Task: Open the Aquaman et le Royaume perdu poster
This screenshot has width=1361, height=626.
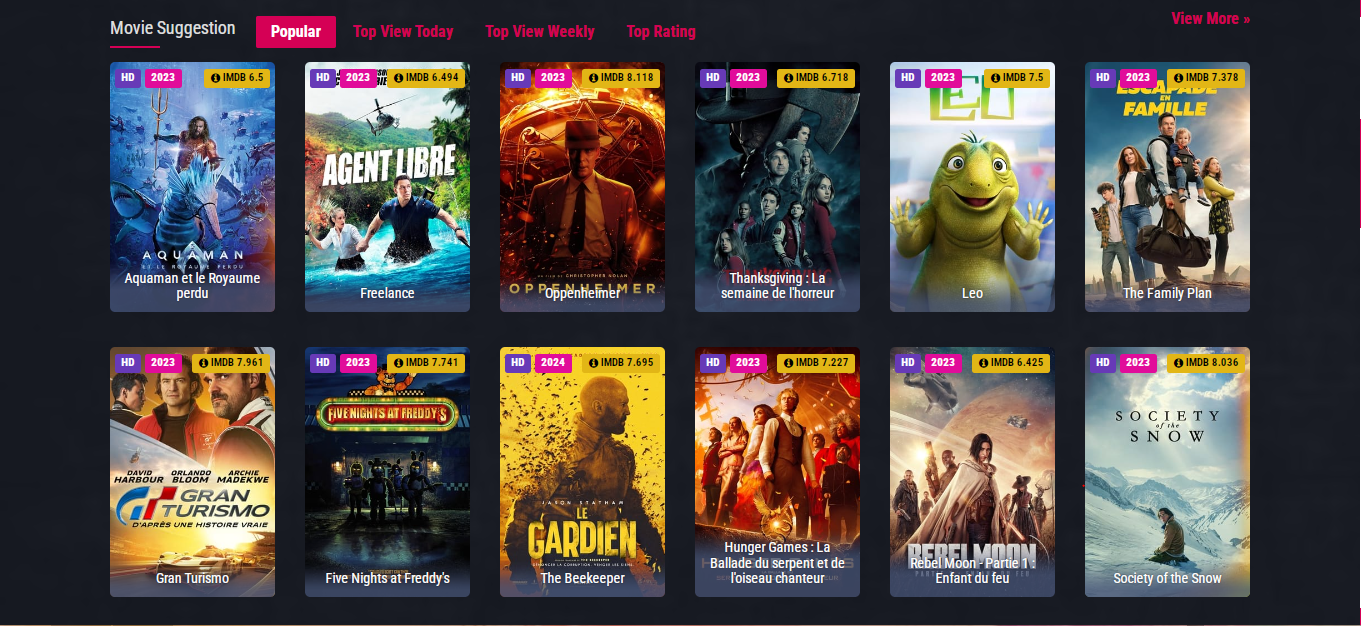Action: point(192,187)
